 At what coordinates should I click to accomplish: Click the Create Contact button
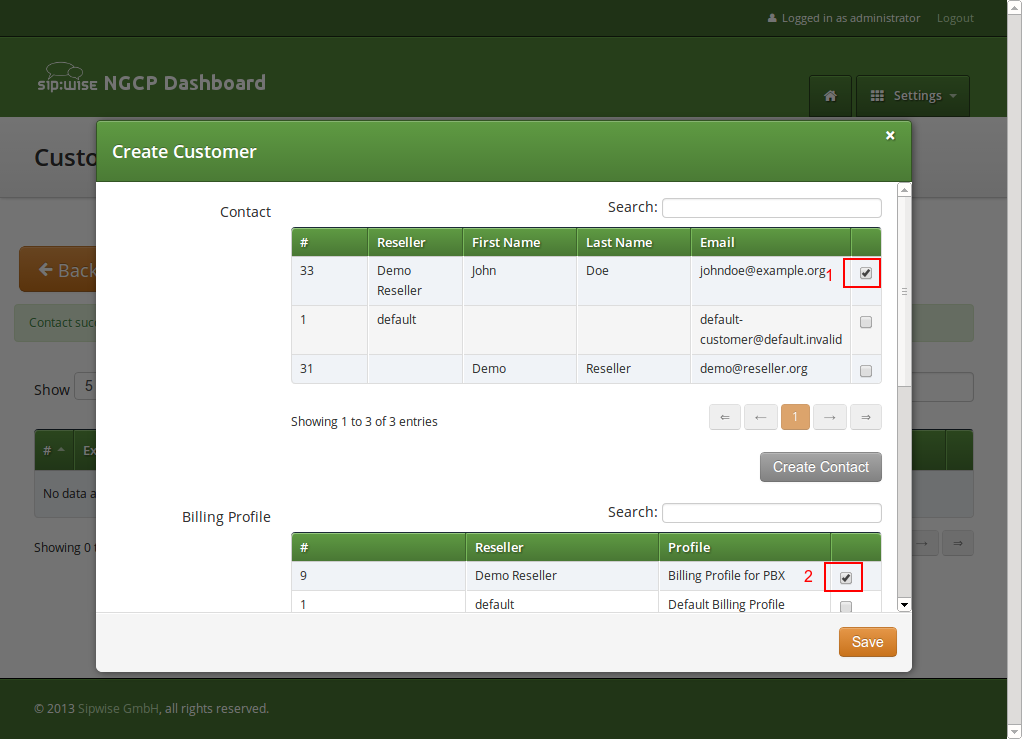point(820,466)
